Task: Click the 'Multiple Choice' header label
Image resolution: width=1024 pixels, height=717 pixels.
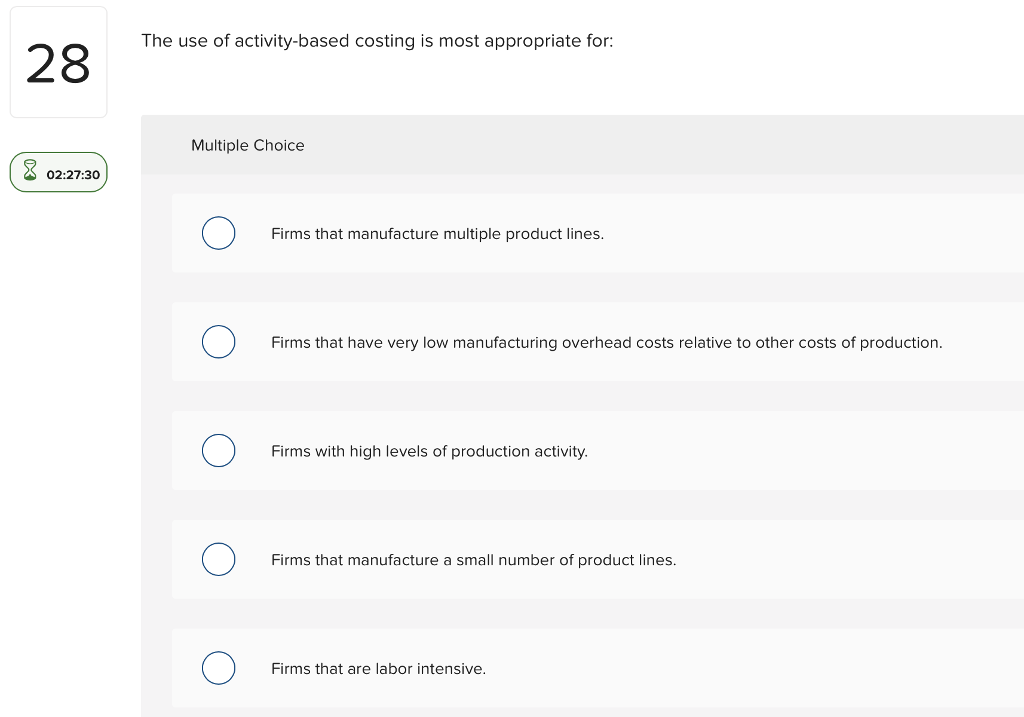Action: coord(247,146)
